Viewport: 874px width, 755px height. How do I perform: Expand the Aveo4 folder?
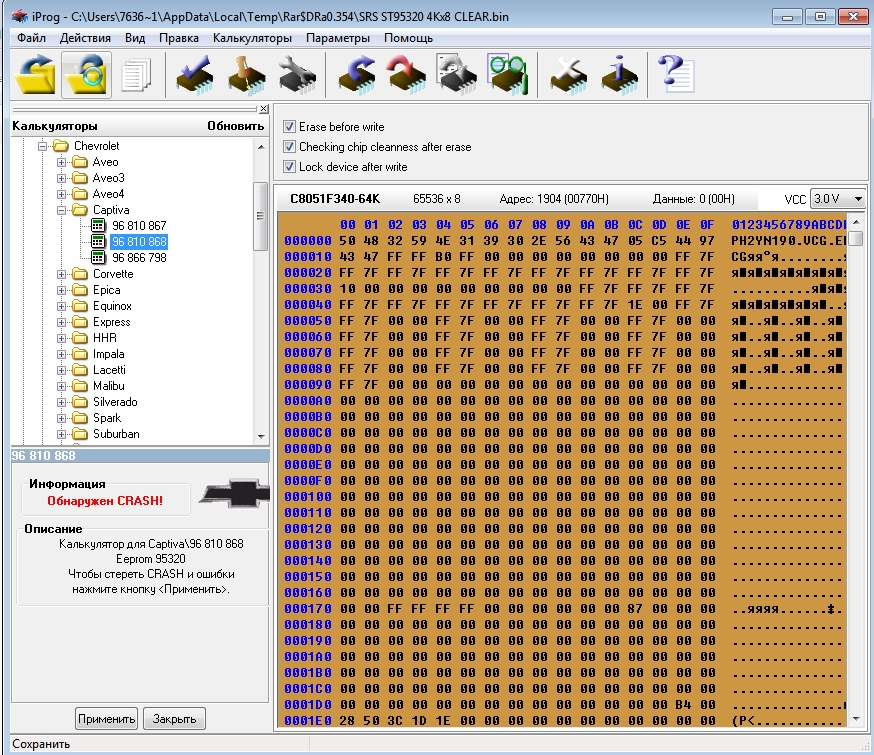(61, 194)
